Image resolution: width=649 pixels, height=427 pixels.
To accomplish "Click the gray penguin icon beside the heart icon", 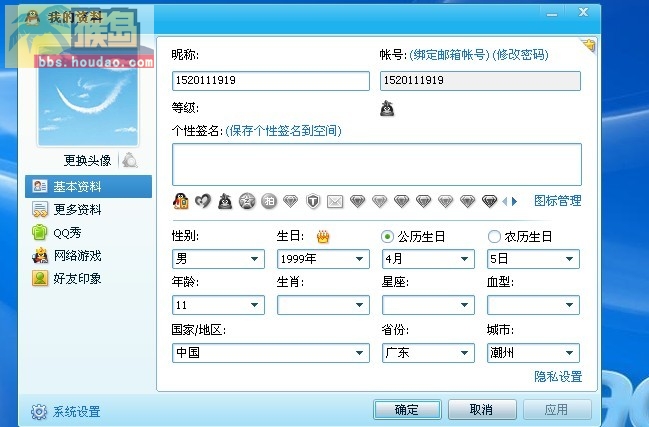I will [225, 202].
